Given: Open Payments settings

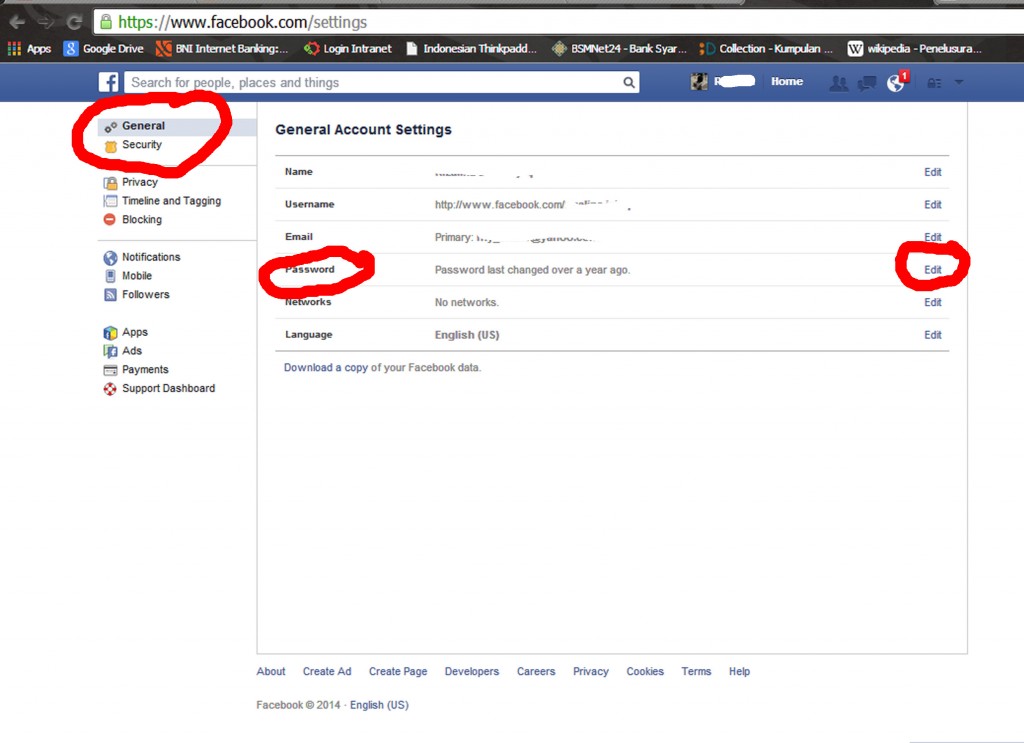Looking at the screenshot, I should click(145, 370).
